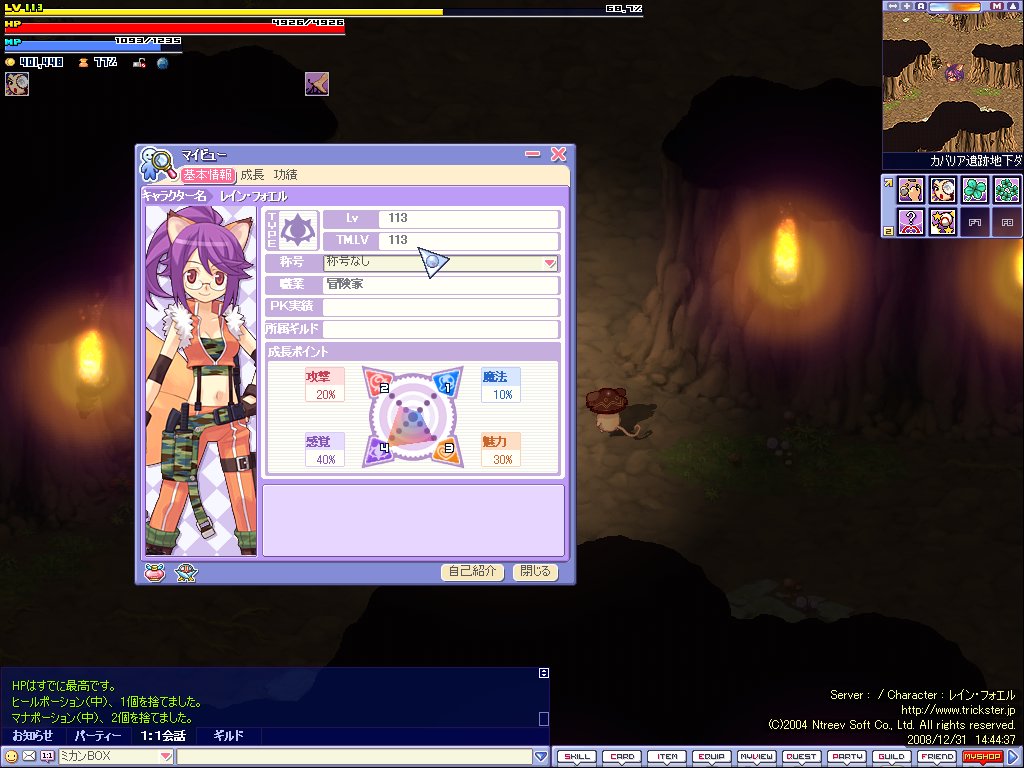This screenshot has width=1024, height=768.
Task: Click the 1:1 whisper icon in chat bar
Action: (48, 756)
